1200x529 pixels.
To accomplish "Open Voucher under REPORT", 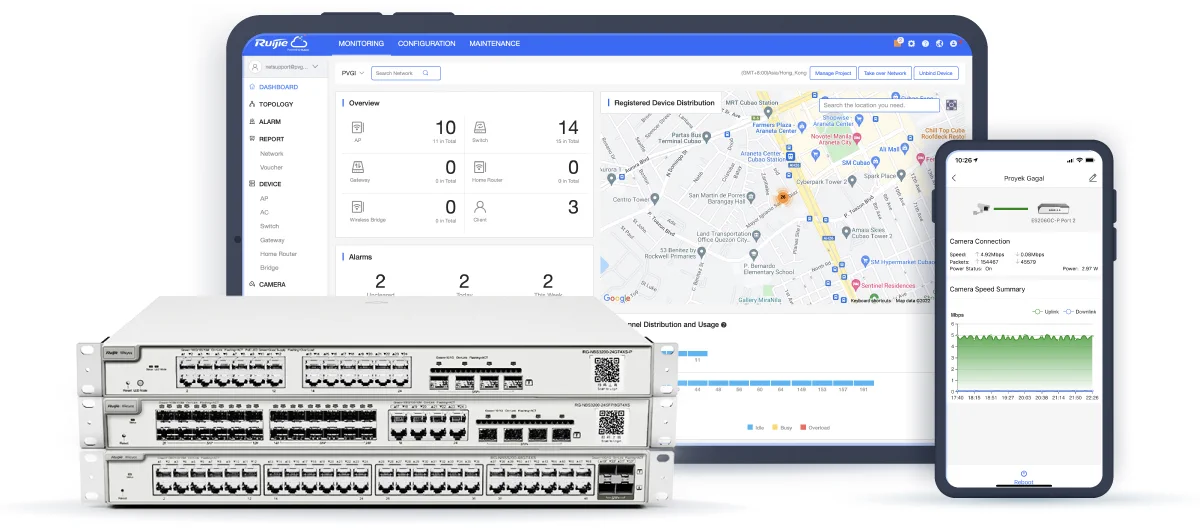I will coord(272,168).
